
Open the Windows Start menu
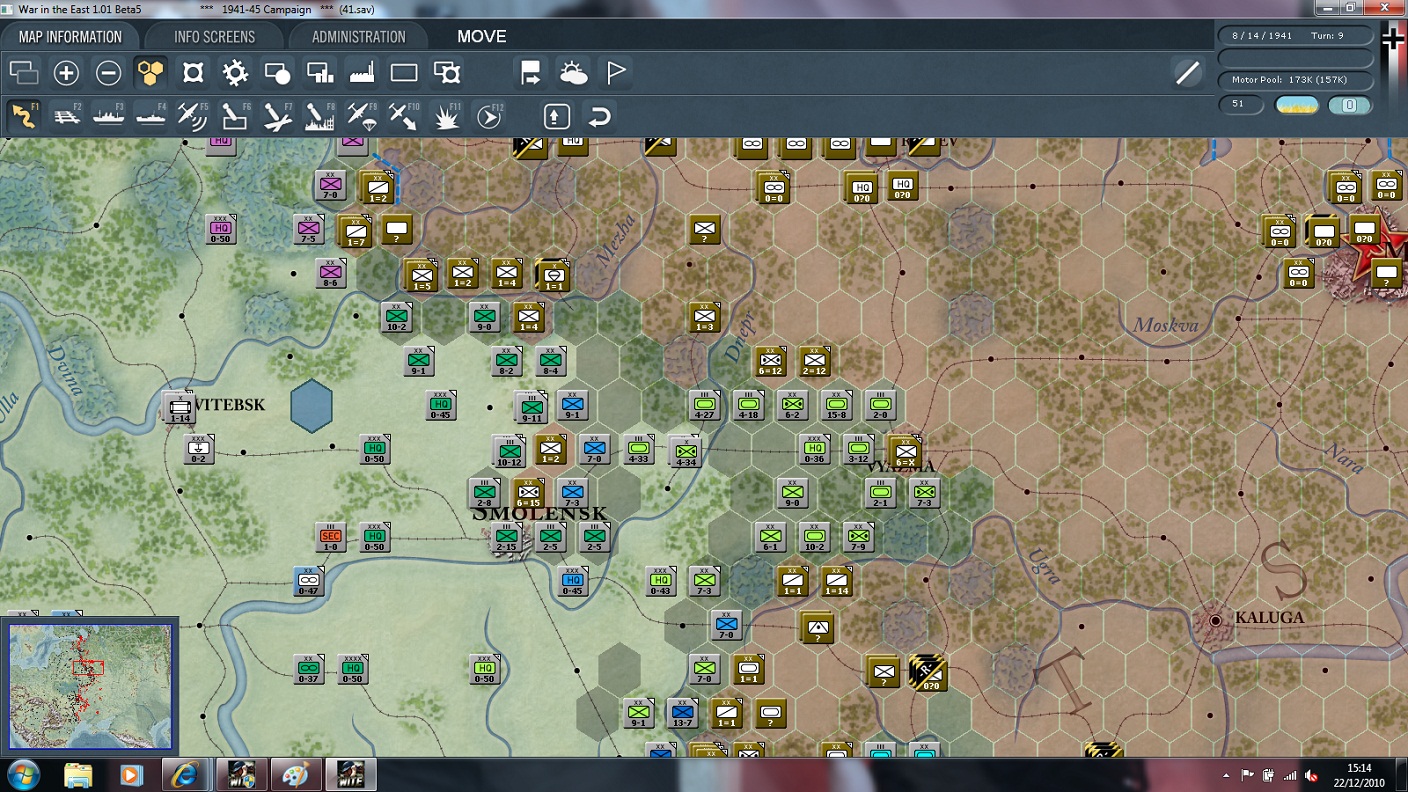[23, 775]
